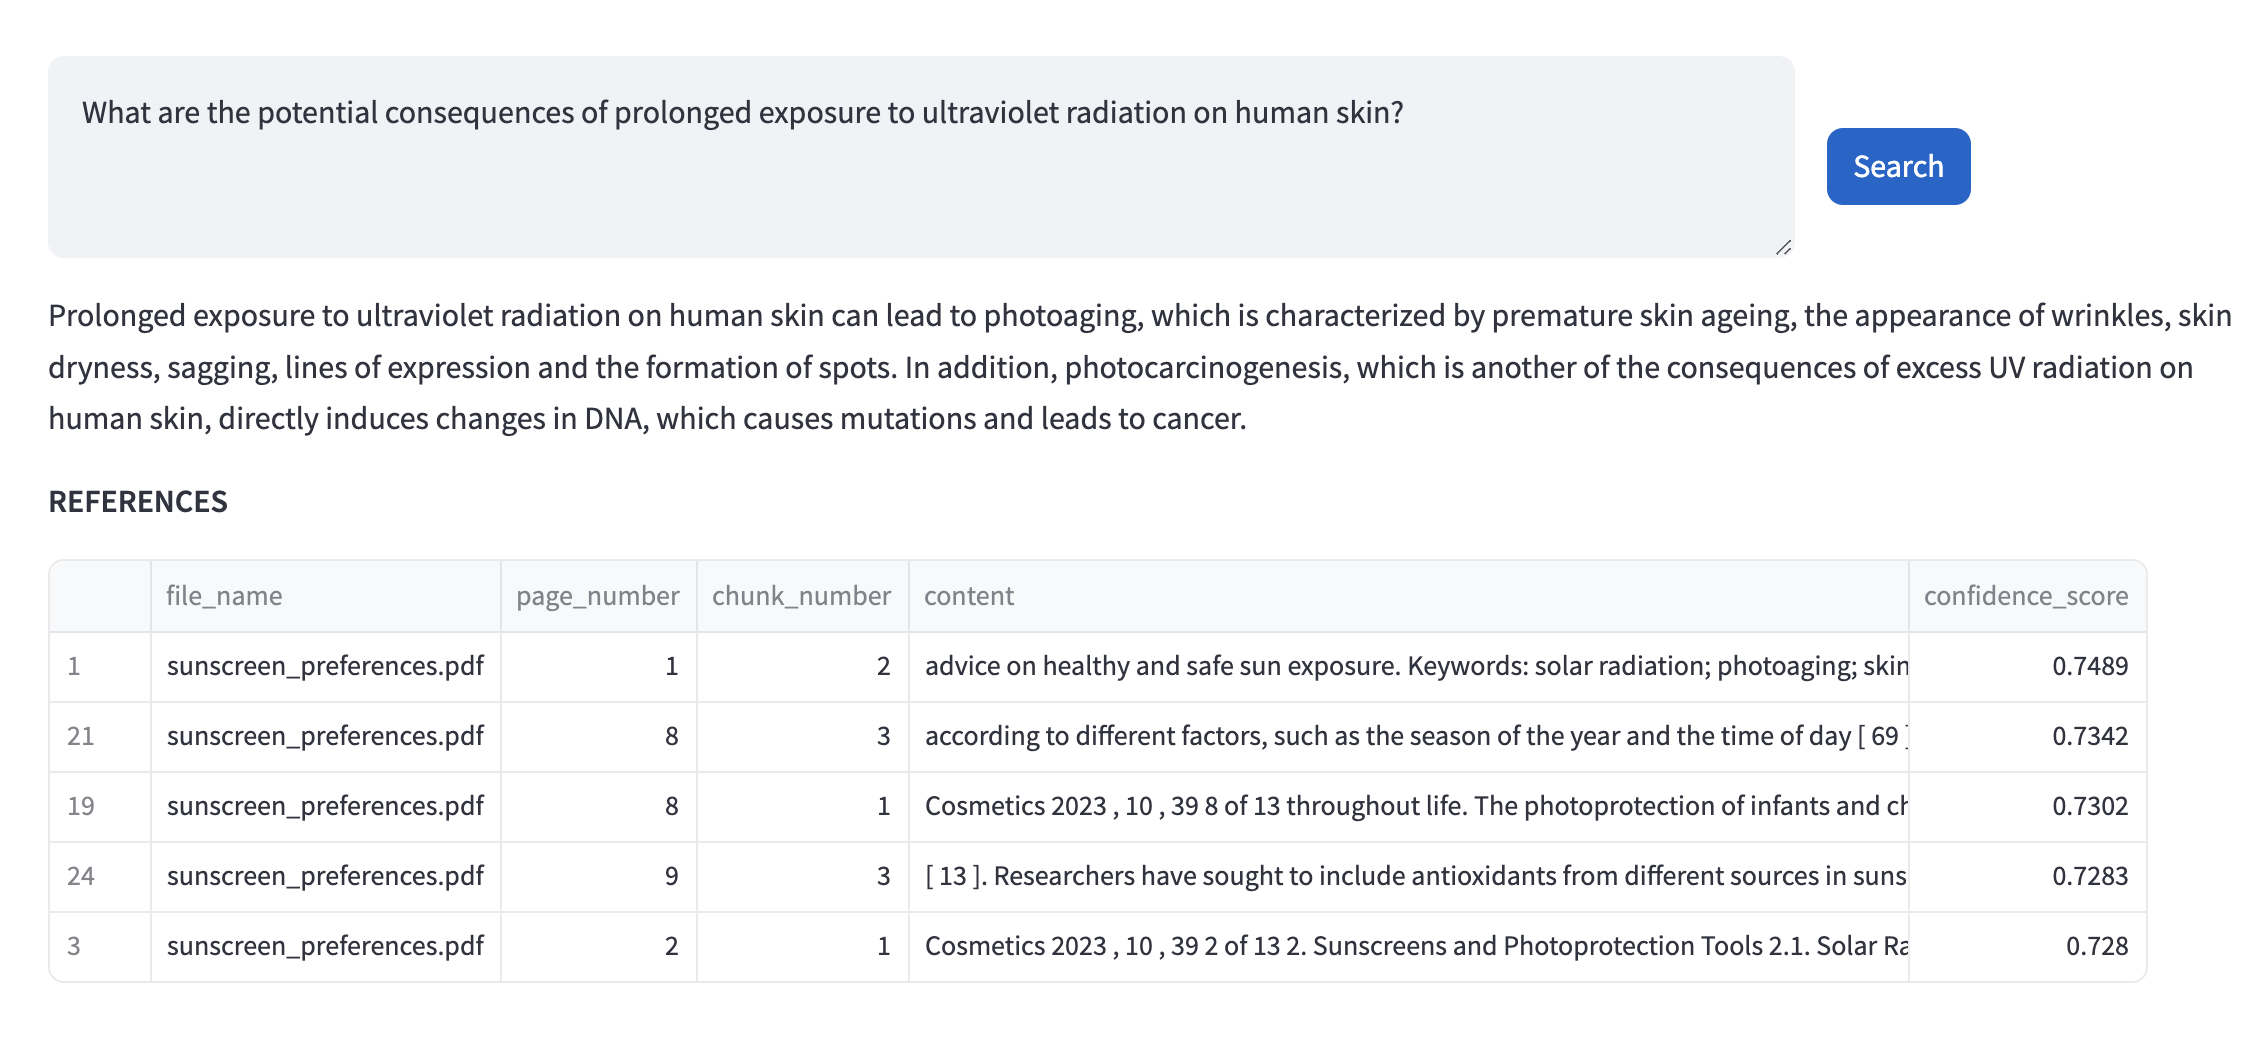This screenshot has width=2250, height=1042.
Task: Click the blue Search button
Action: [1898, 166]
